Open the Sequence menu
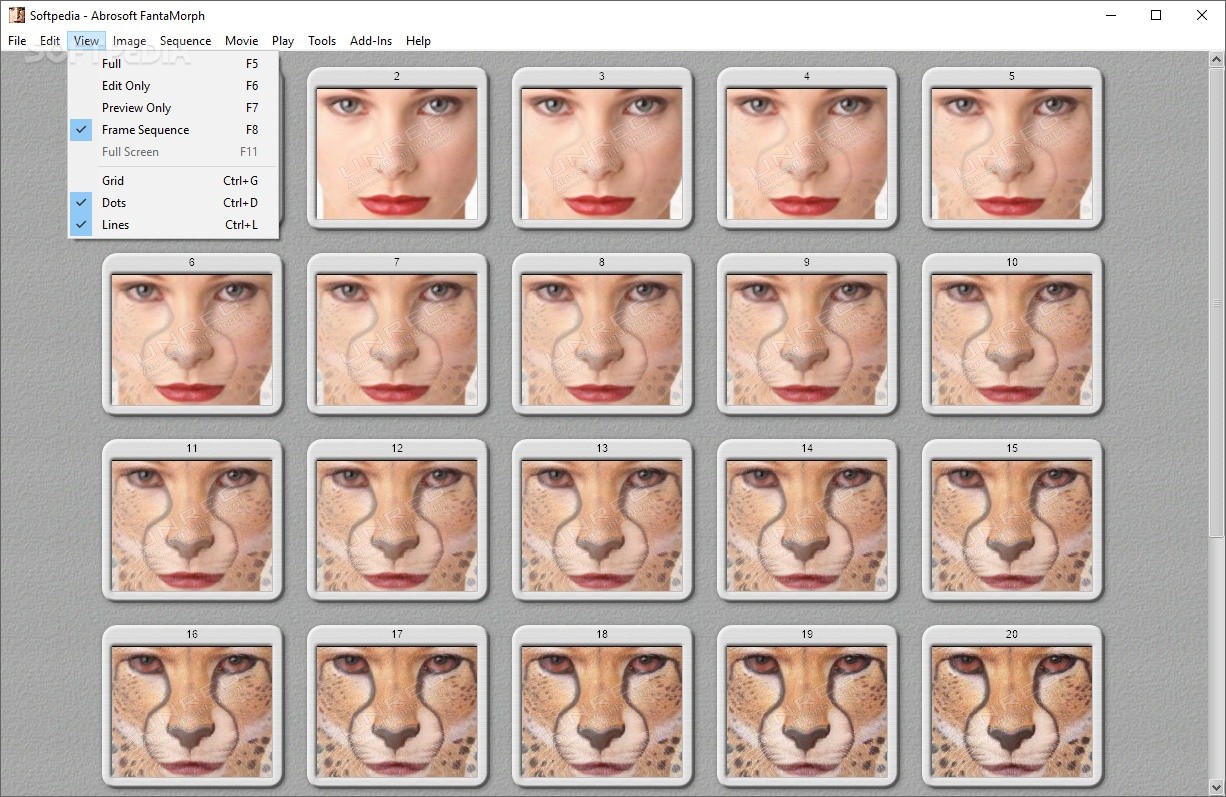Image resolution: width=1226 pixels, height=797 pixels. coord(185,41)
